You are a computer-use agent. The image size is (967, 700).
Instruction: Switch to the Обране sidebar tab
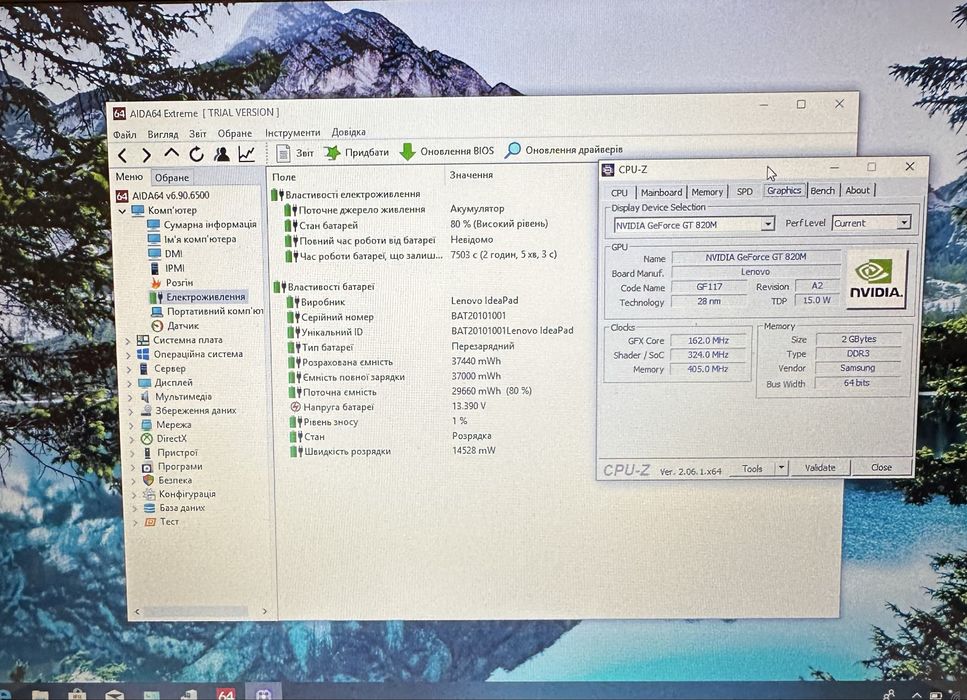pos(171,178)
